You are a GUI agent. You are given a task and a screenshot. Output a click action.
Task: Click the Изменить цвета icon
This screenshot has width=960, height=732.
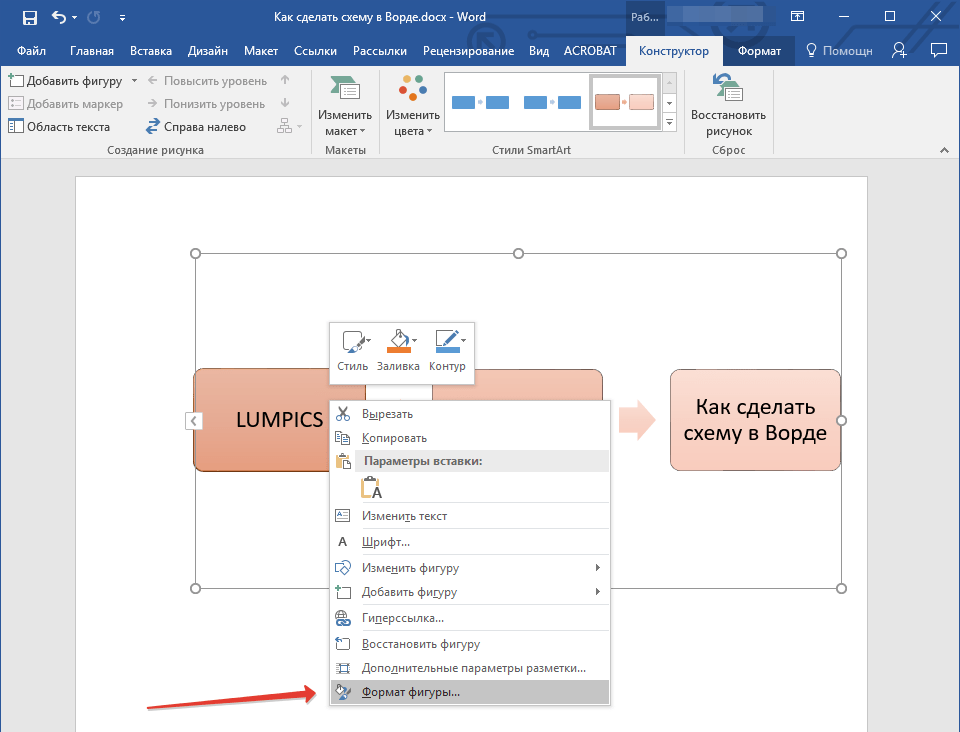[412, 90]
